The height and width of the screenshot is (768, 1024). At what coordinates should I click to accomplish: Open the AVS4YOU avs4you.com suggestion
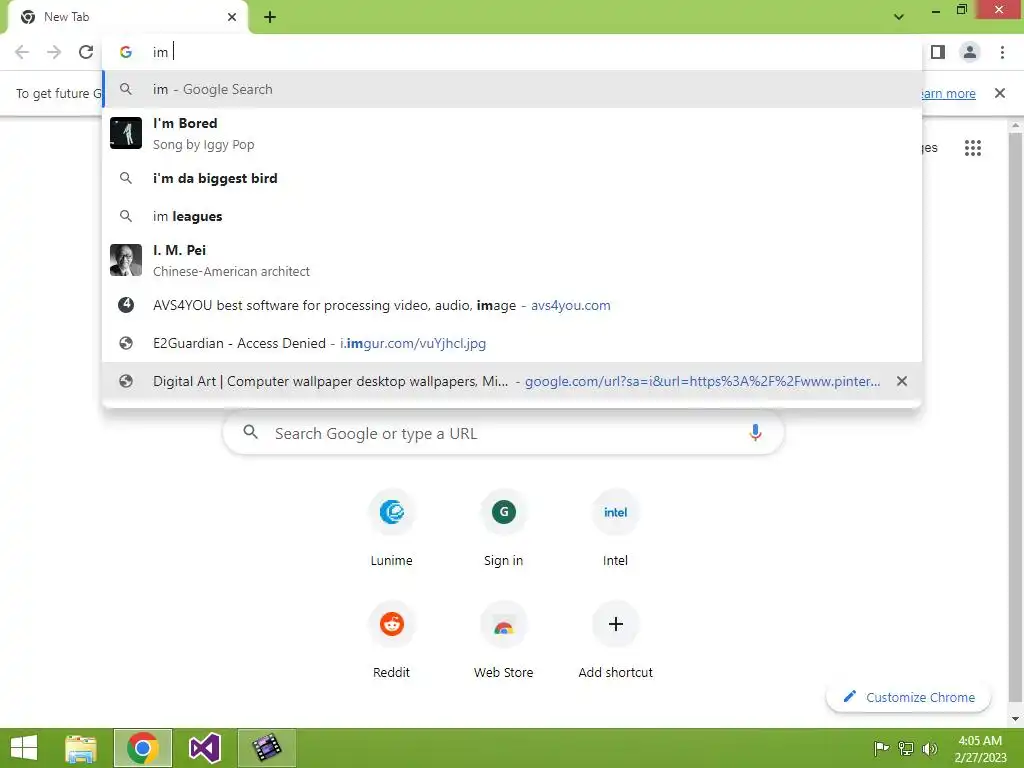(x=512, y=305)
